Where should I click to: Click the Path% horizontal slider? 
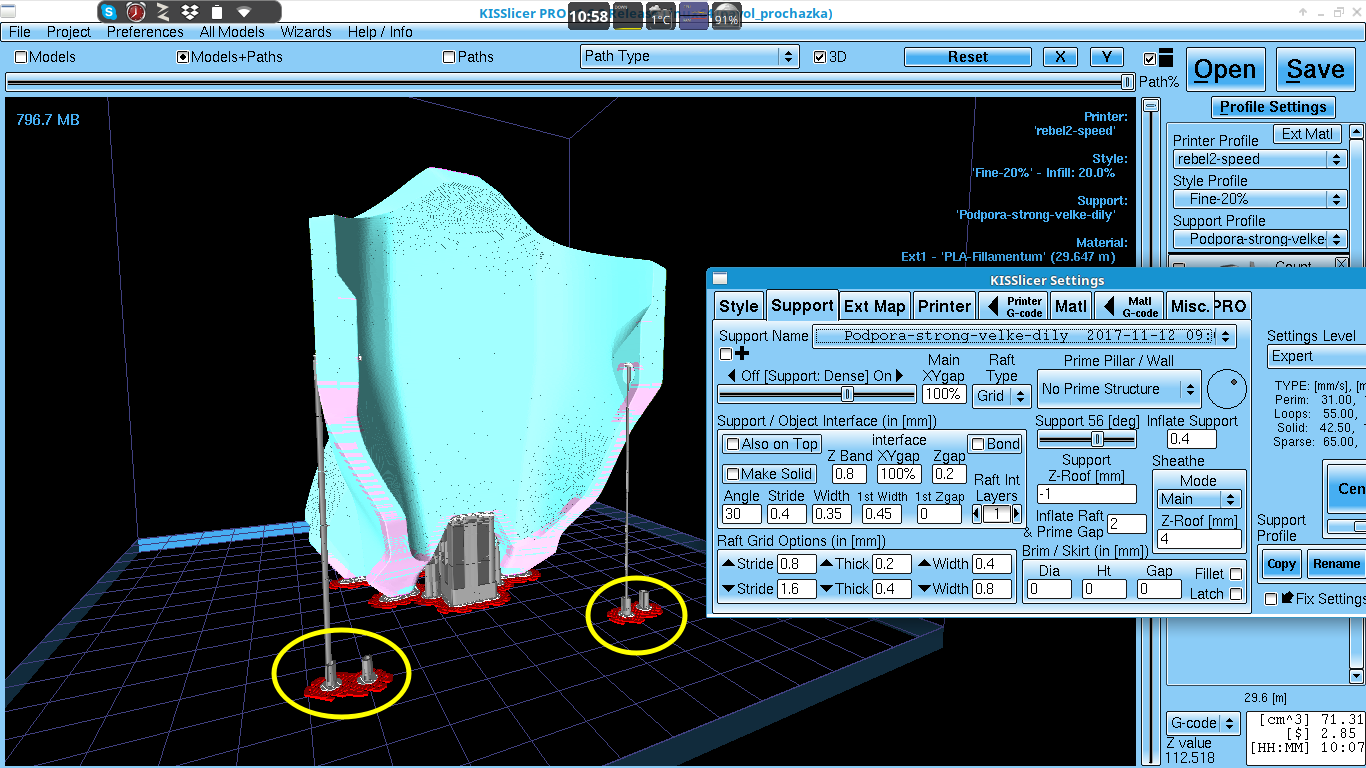[570, 82]
